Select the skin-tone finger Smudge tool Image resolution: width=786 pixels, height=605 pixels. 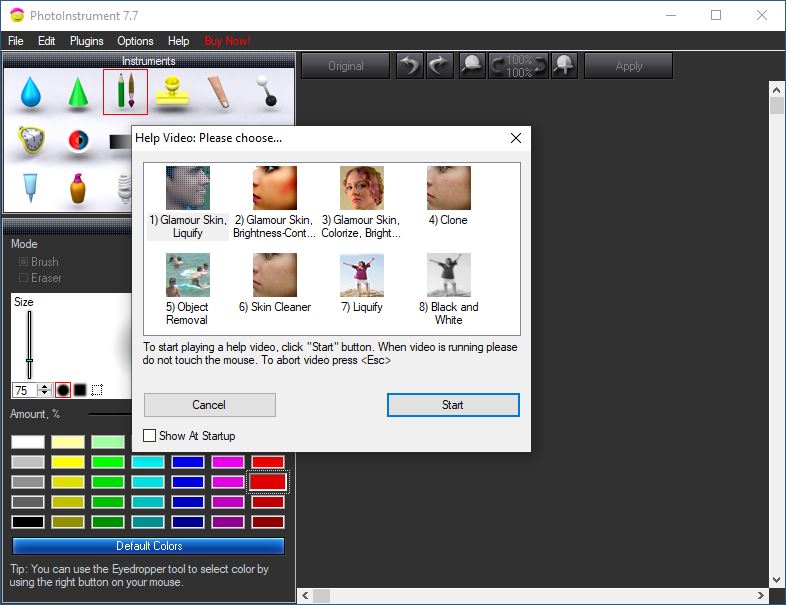219,92
